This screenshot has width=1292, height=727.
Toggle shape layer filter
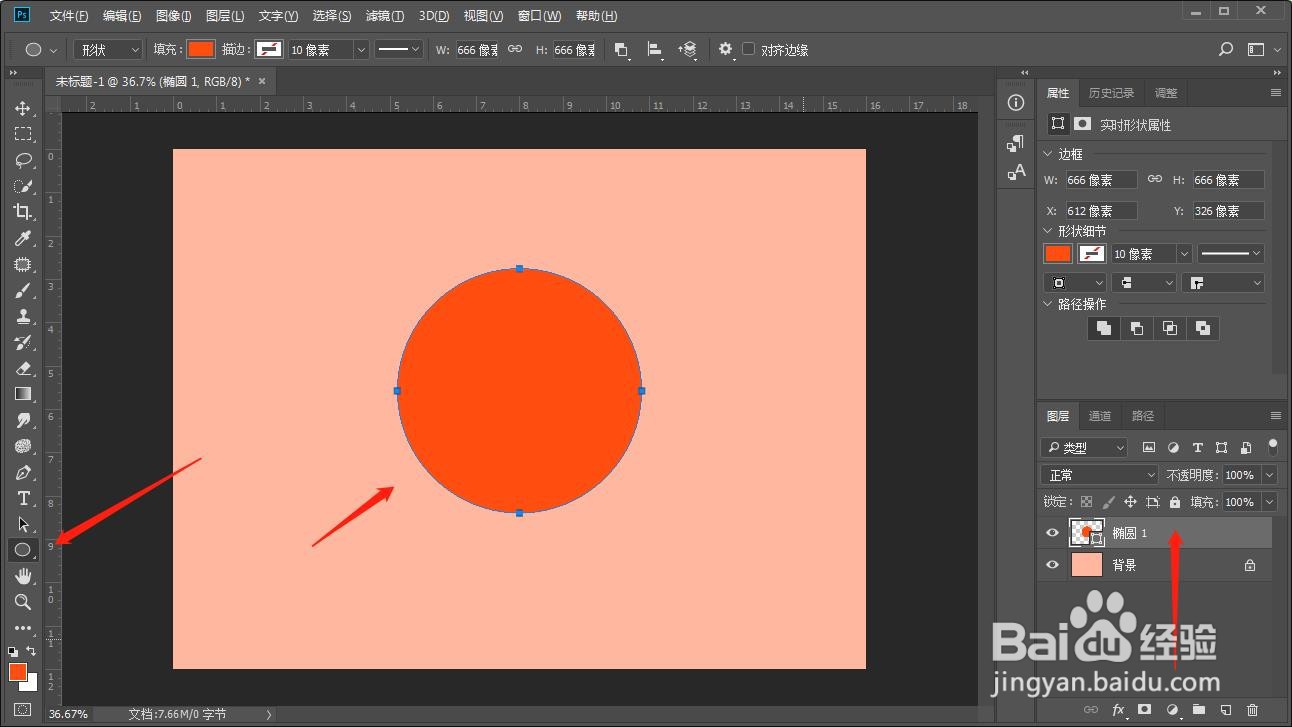click(x=1221, y=447)
